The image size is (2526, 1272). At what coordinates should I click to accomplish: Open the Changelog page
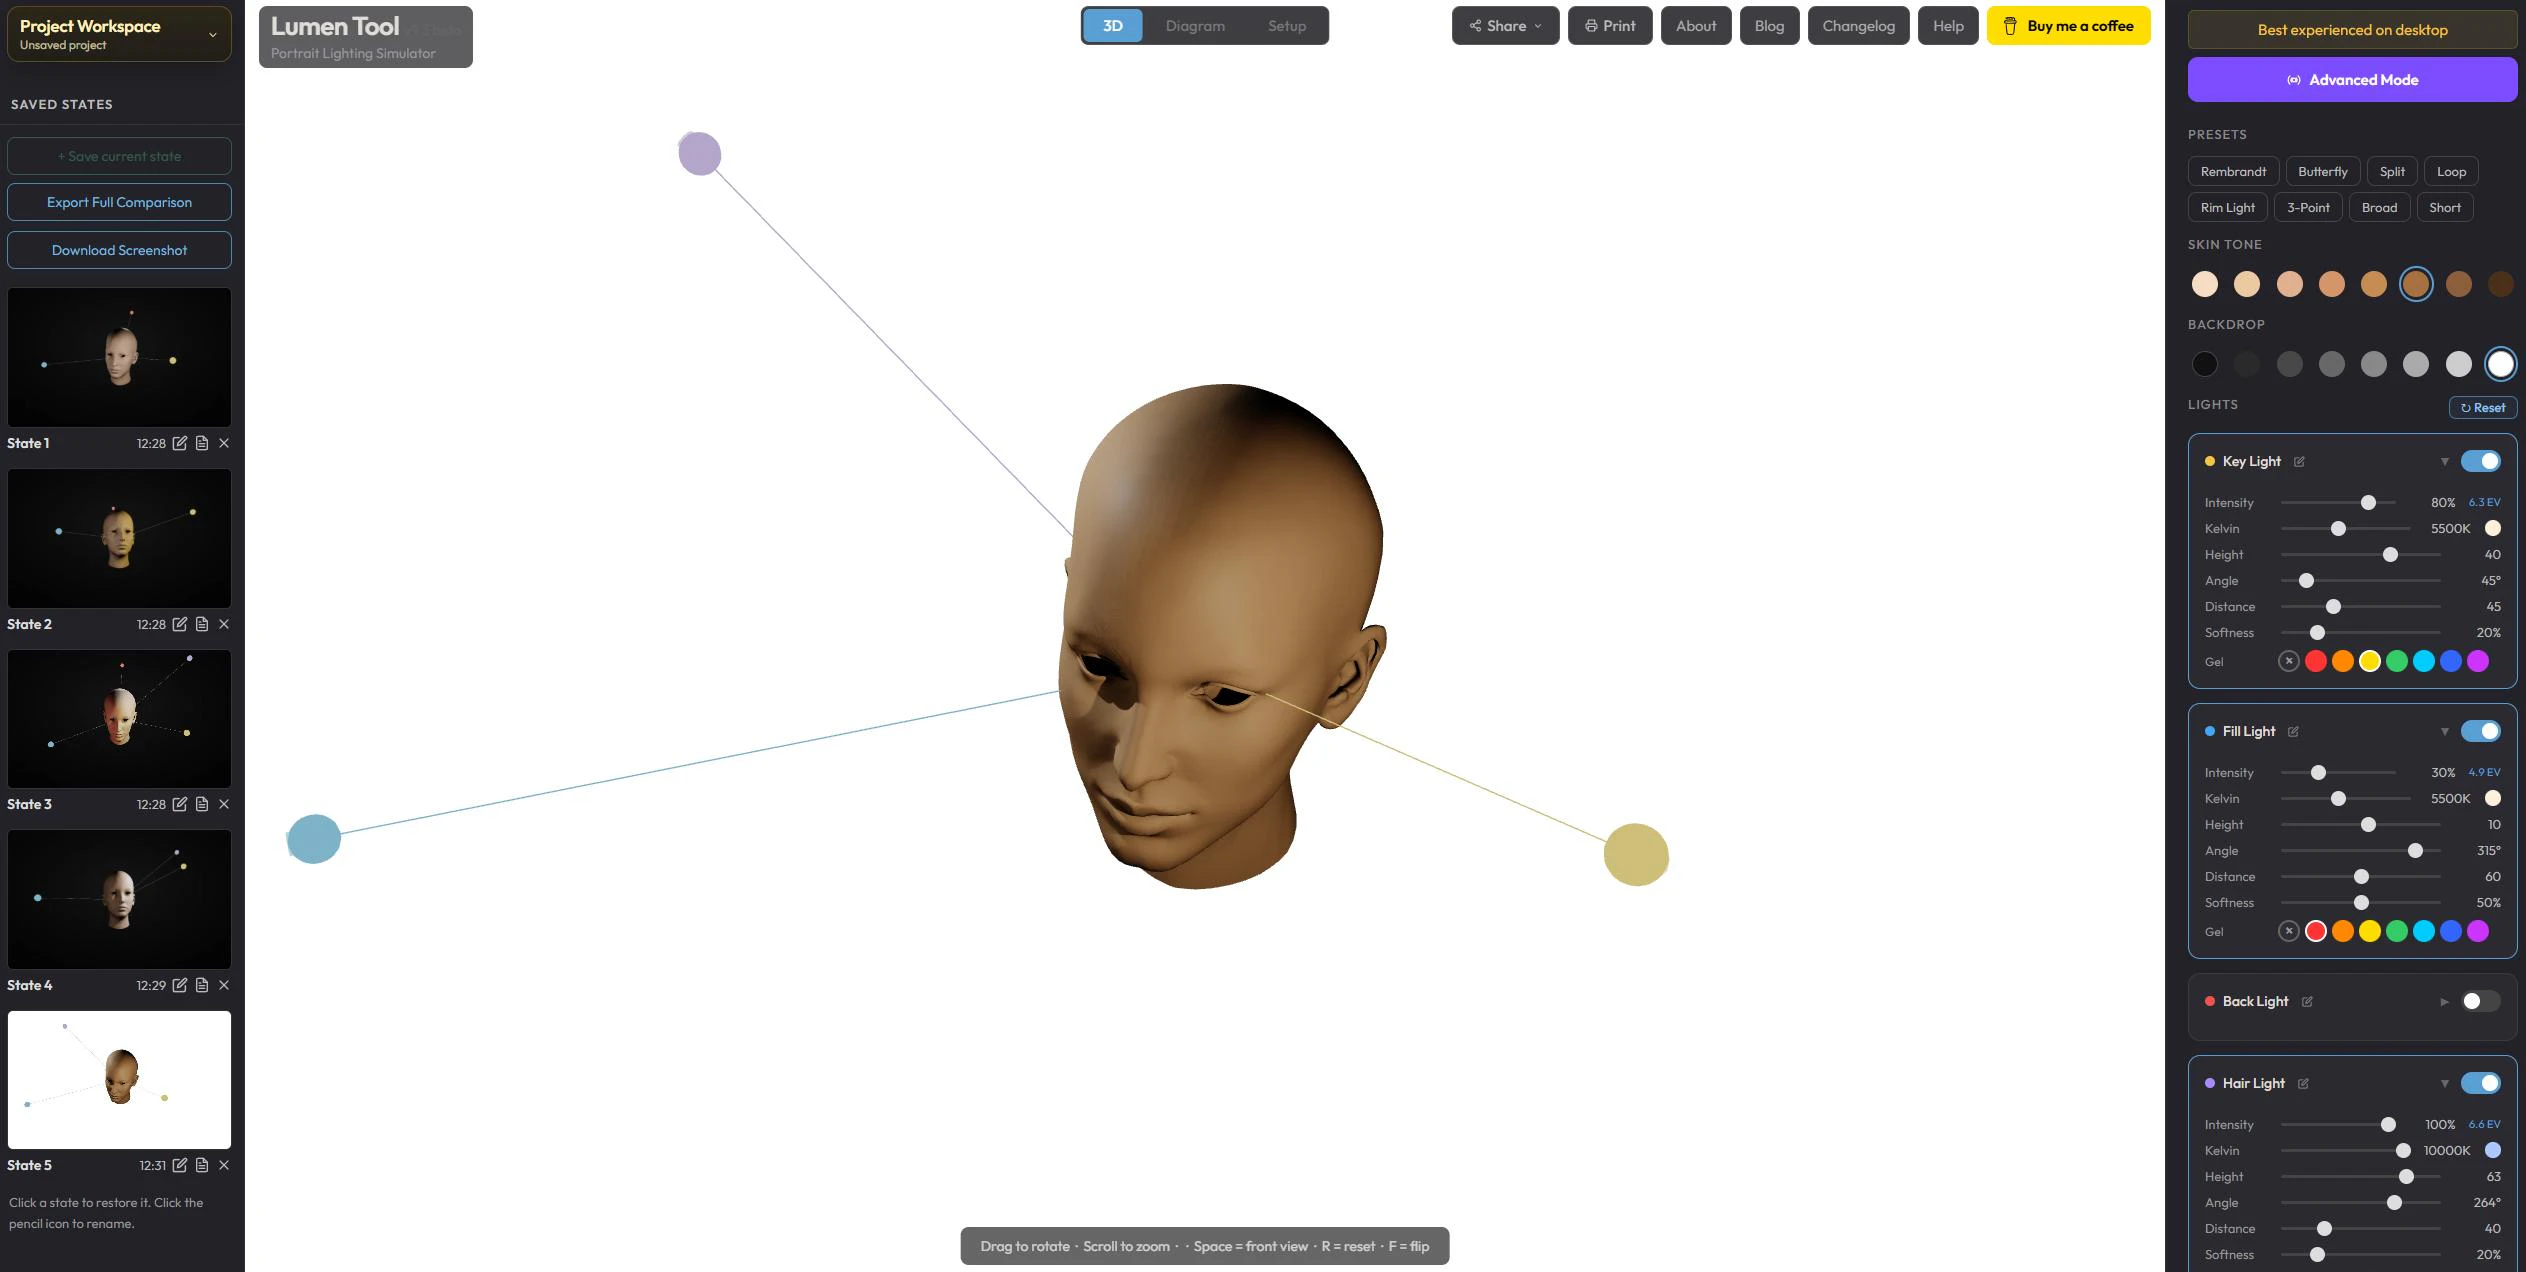1857,26
